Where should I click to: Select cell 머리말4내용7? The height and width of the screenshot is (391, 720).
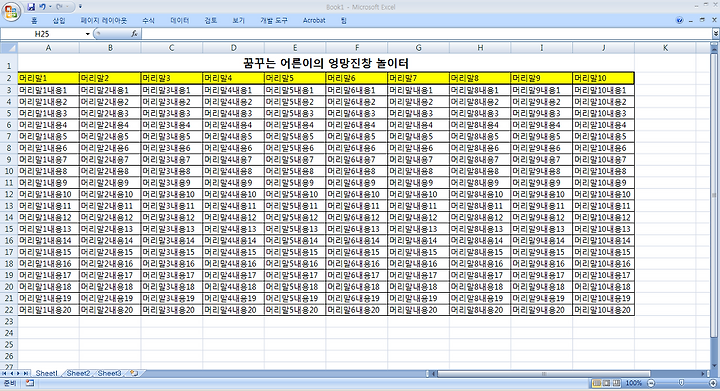pyautogui.click(x=233, y=159)
